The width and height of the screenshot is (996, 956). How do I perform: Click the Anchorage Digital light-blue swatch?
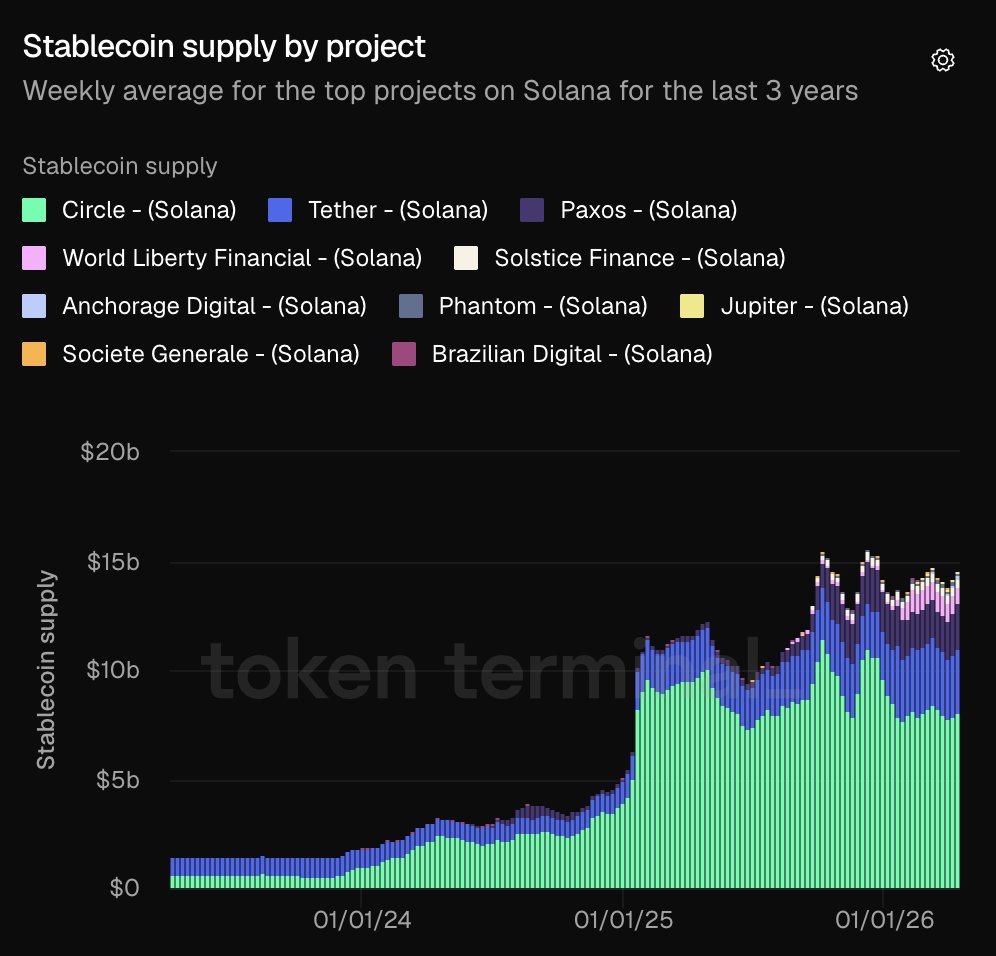click(35, 306)
